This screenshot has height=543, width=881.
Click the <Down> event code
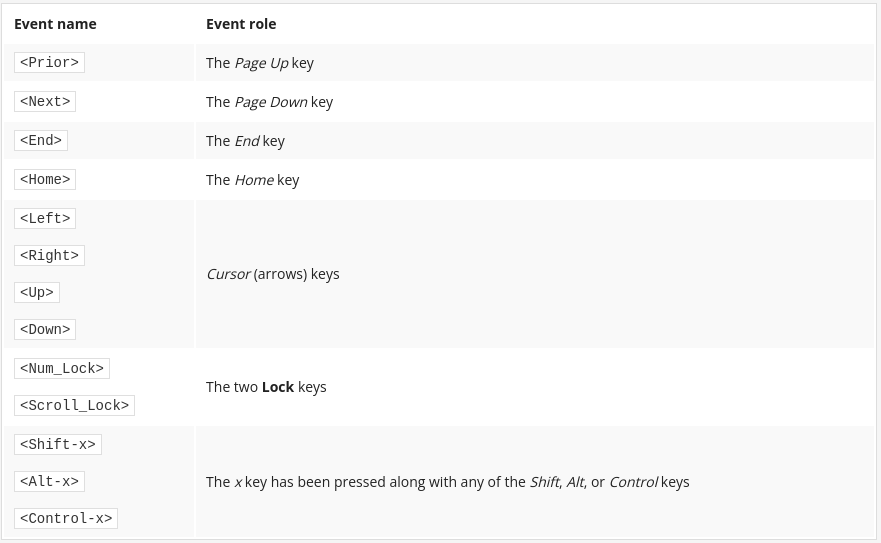[x=45, y=330]
